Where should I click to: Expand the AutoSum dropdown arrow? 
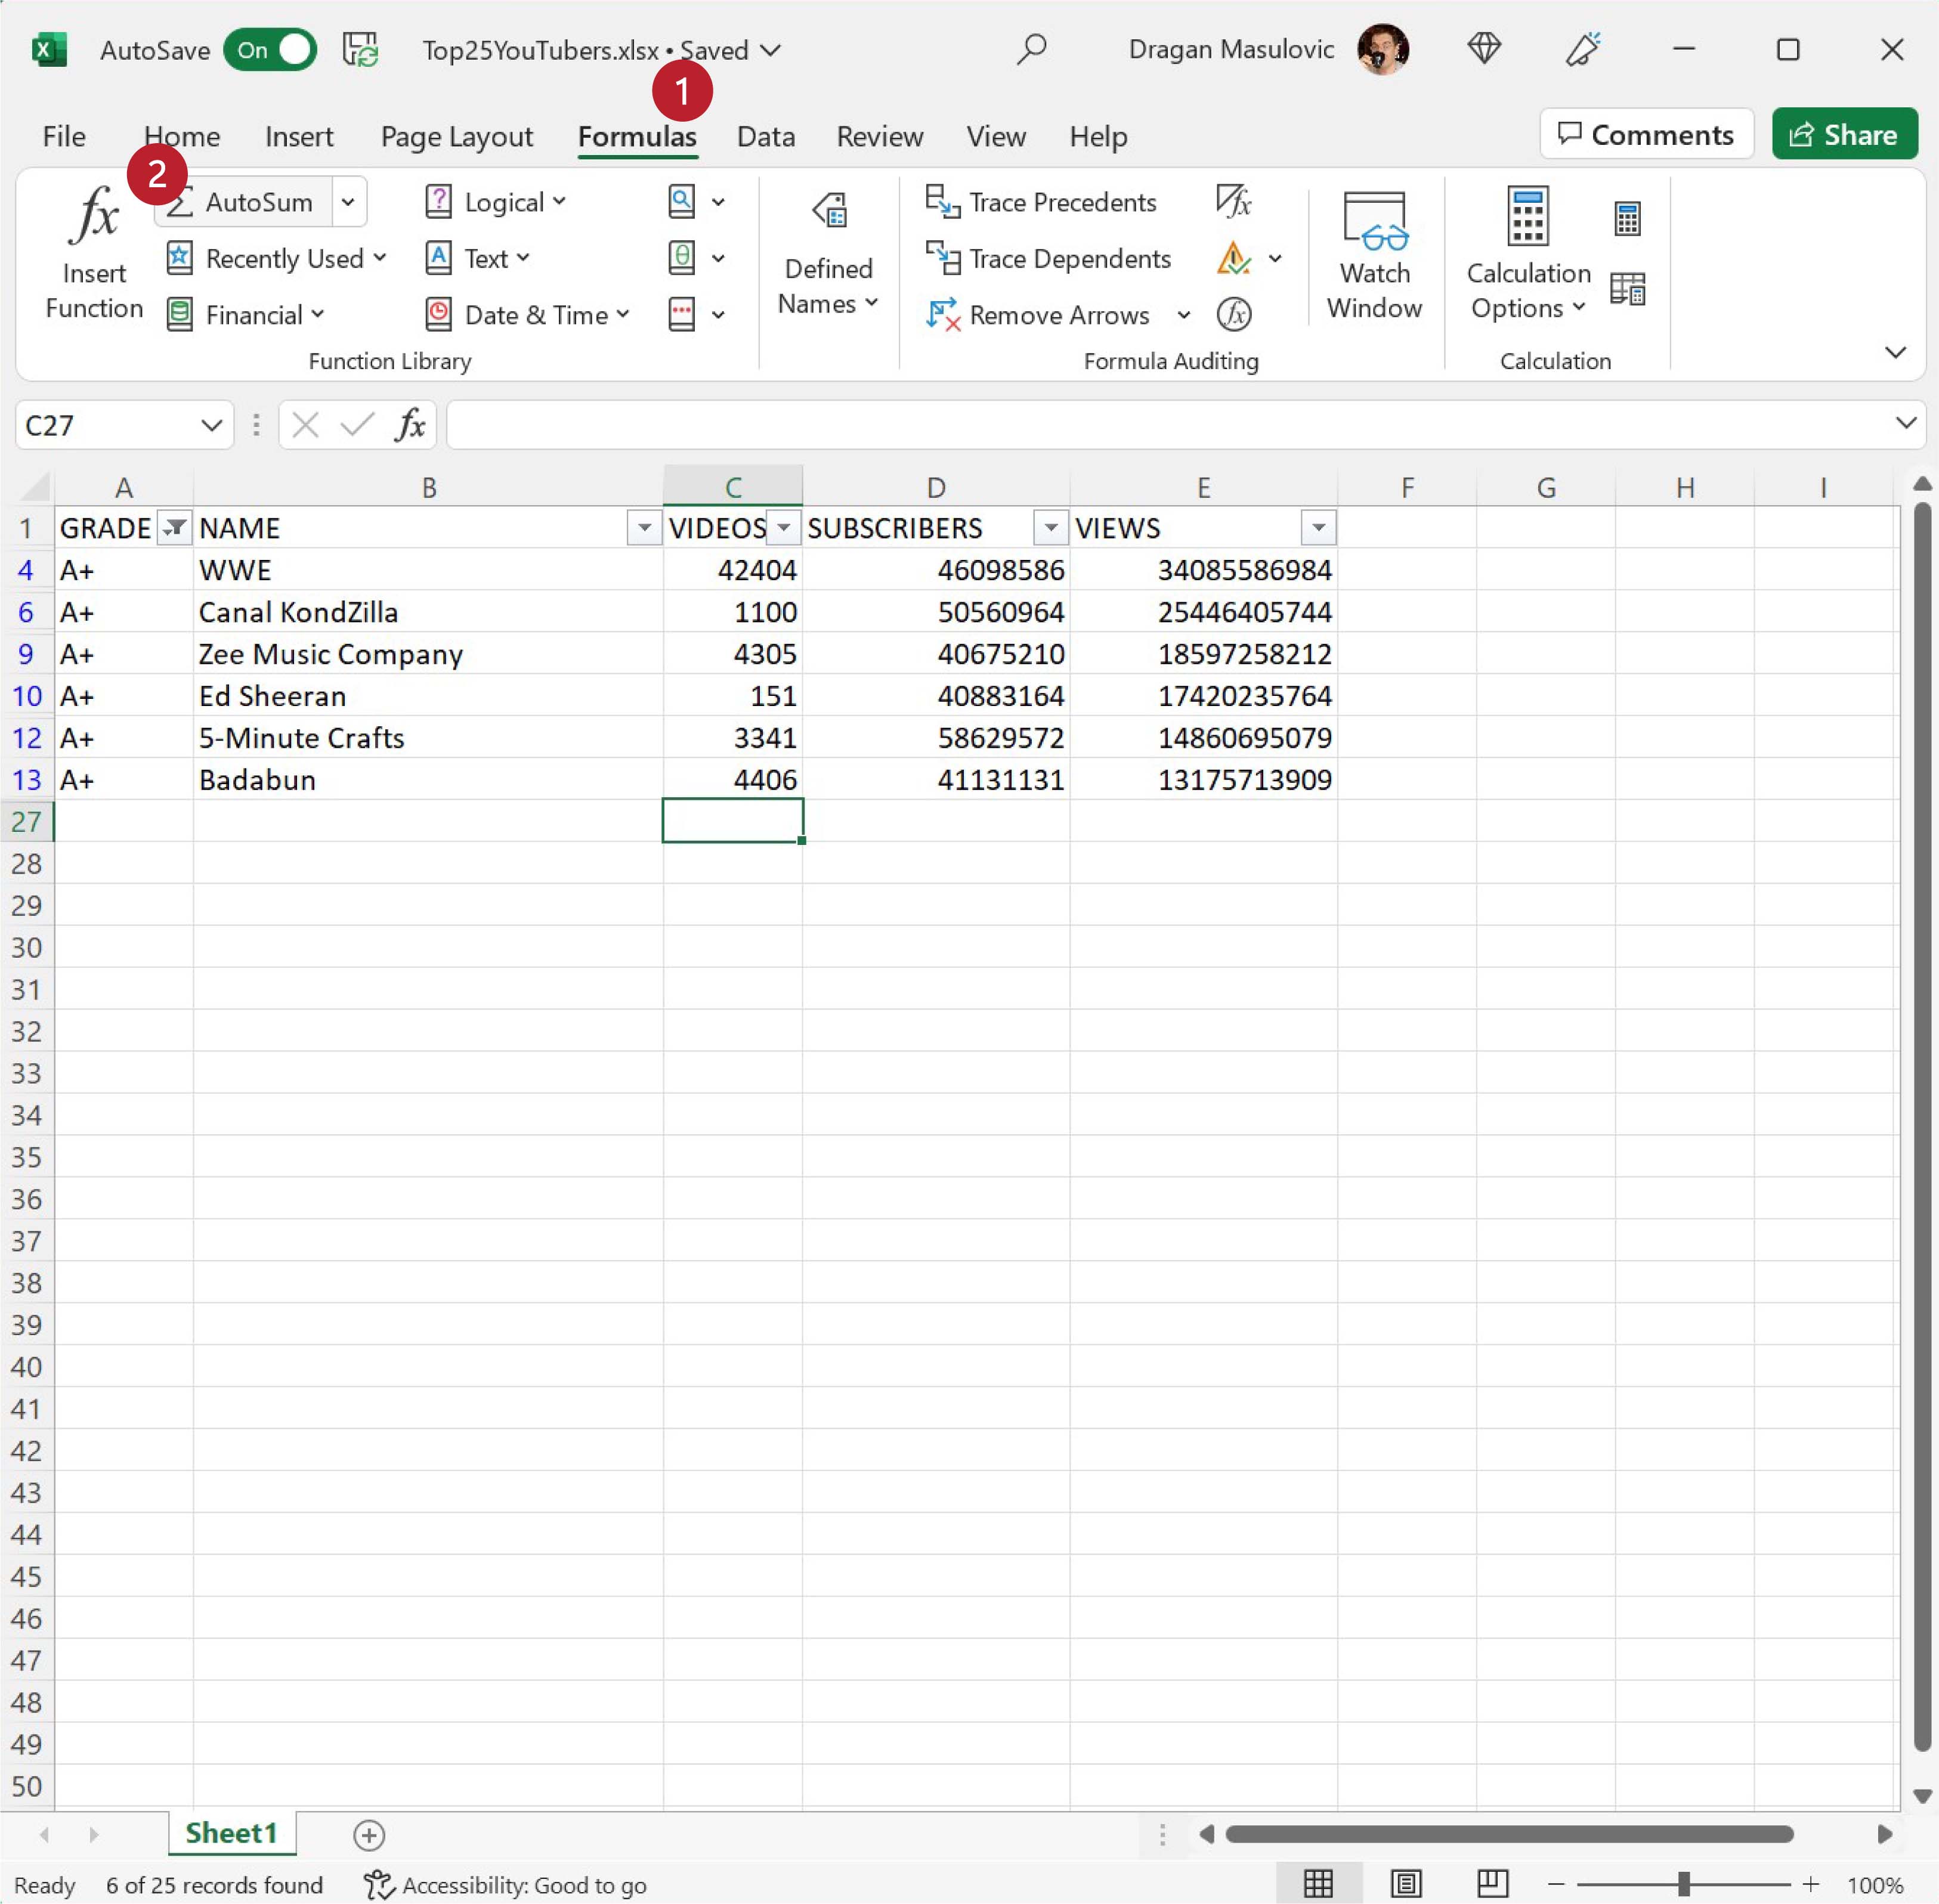click(x=347, y=202)
